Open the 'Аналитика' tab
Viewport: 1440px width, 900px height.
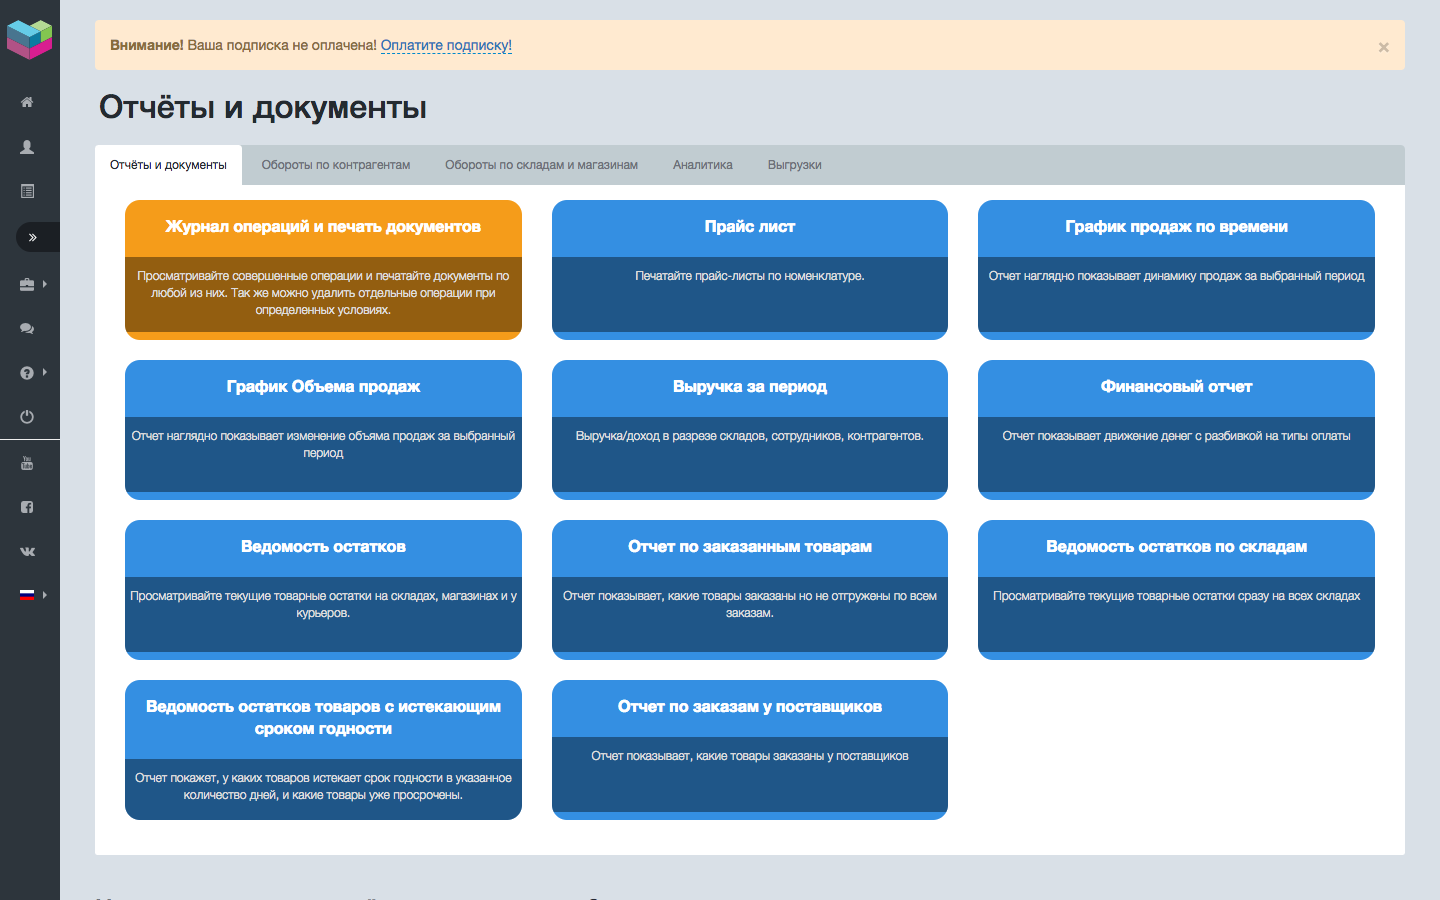(703, 165)
